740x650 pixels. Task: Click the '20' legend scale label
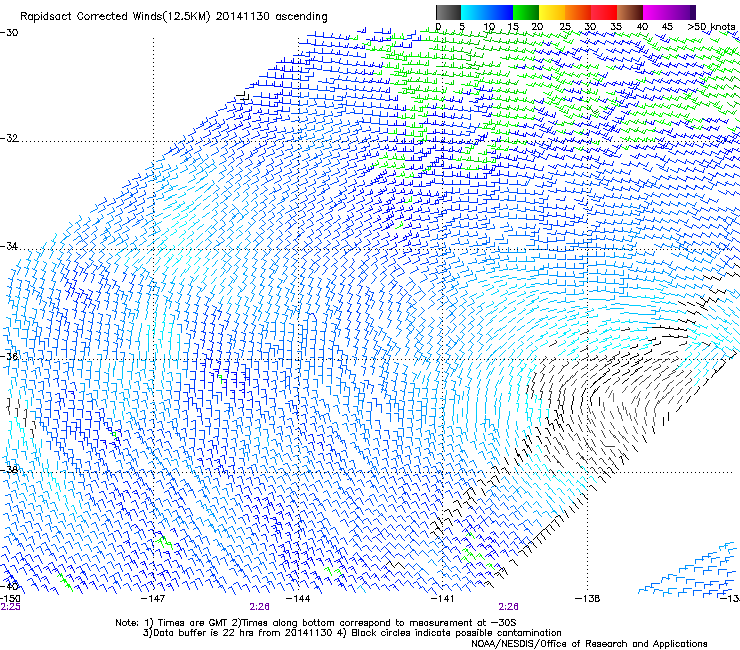coord(537,27)
